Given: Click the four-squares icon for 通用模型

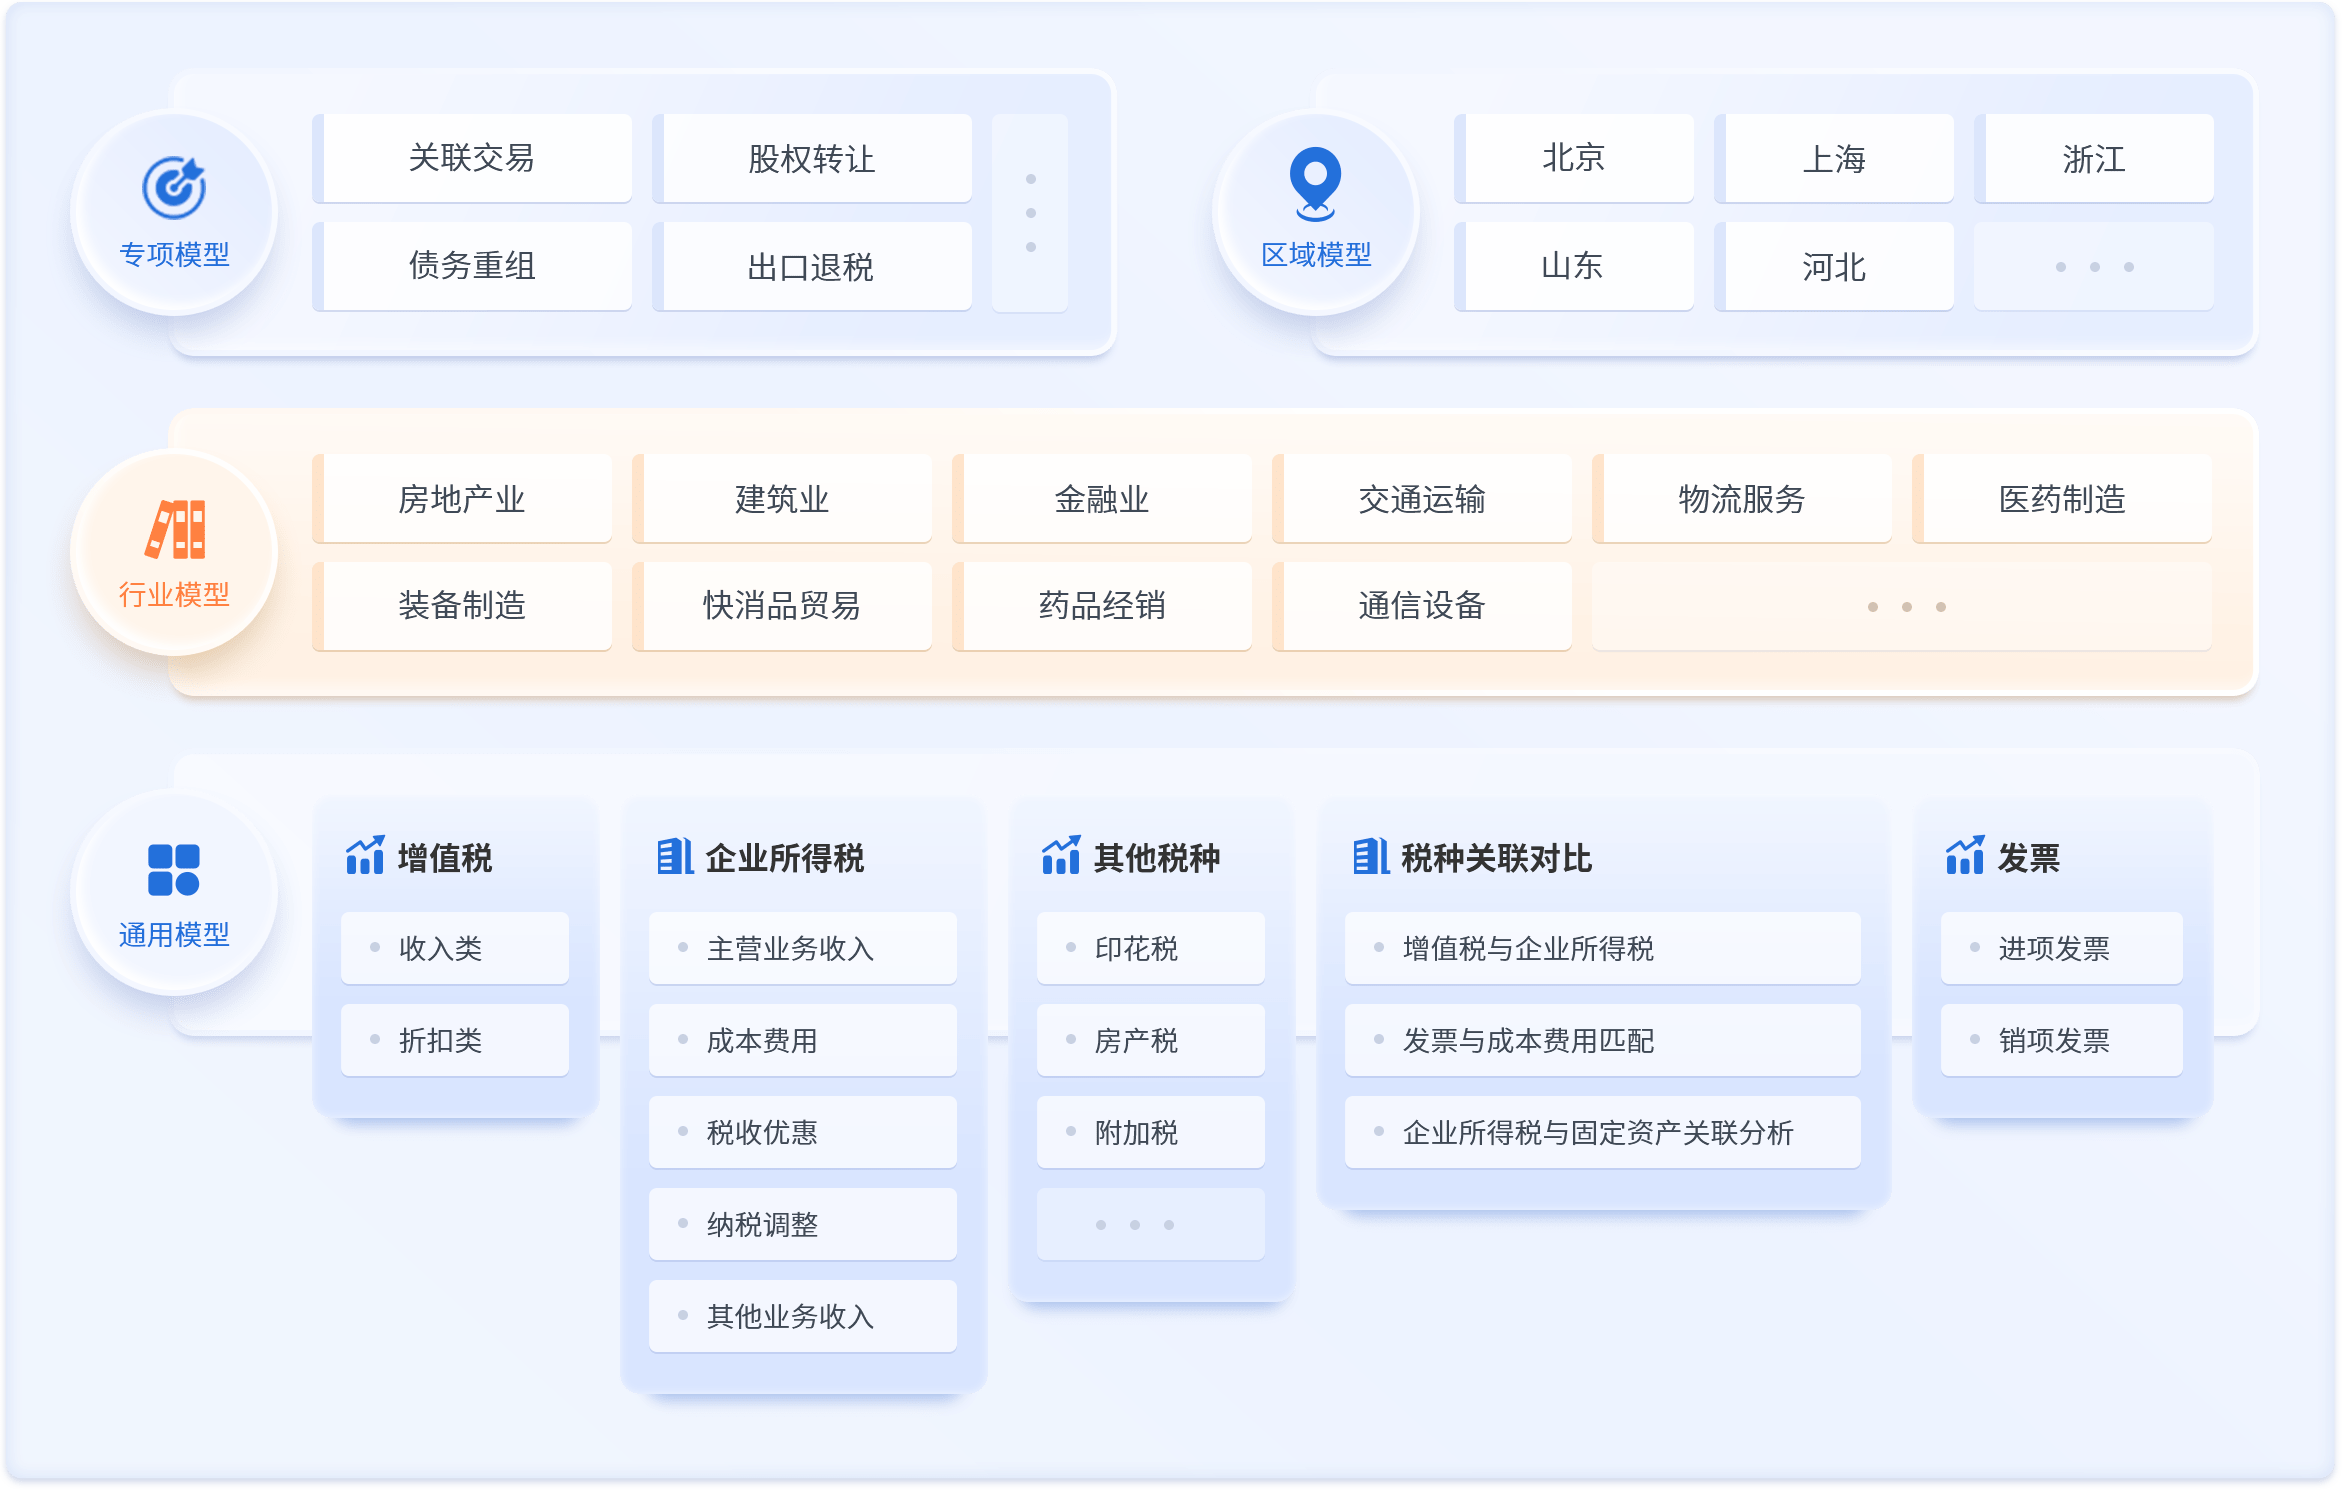Looking at the screenshot, I should coord(174,869).
